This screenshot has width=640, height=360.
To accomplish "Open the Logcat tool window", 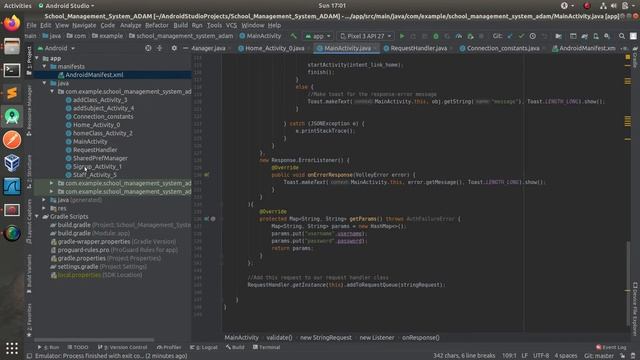I will coord(204,347).
